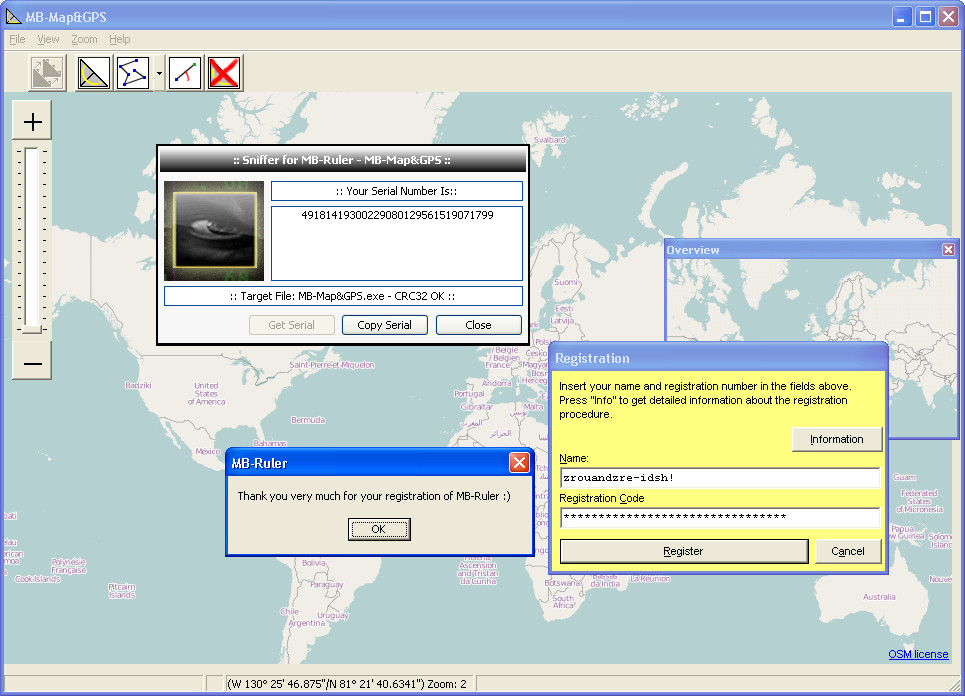Open the Help menu
Image resolution: width=965 pixels, height=696 pixels.
(119, 39)
